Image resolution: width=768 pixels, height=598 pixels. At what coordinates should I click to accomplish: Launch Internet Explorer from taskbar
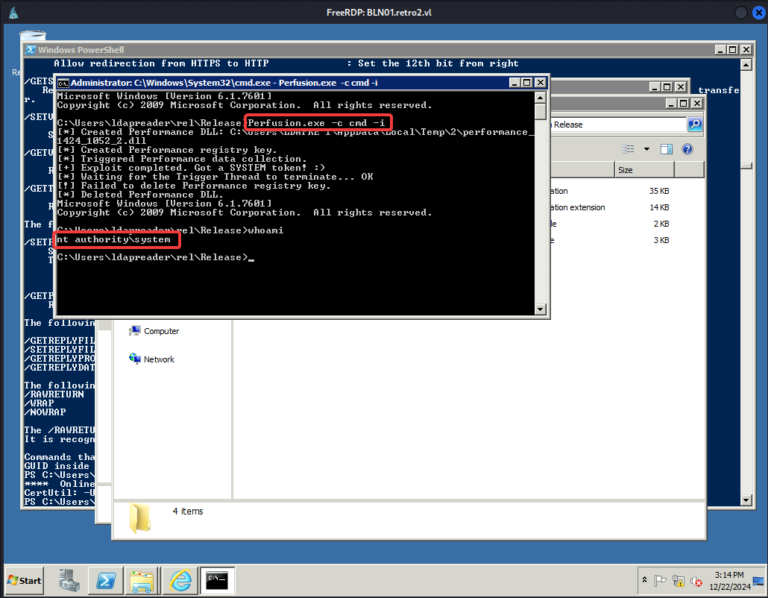[180, 580]
